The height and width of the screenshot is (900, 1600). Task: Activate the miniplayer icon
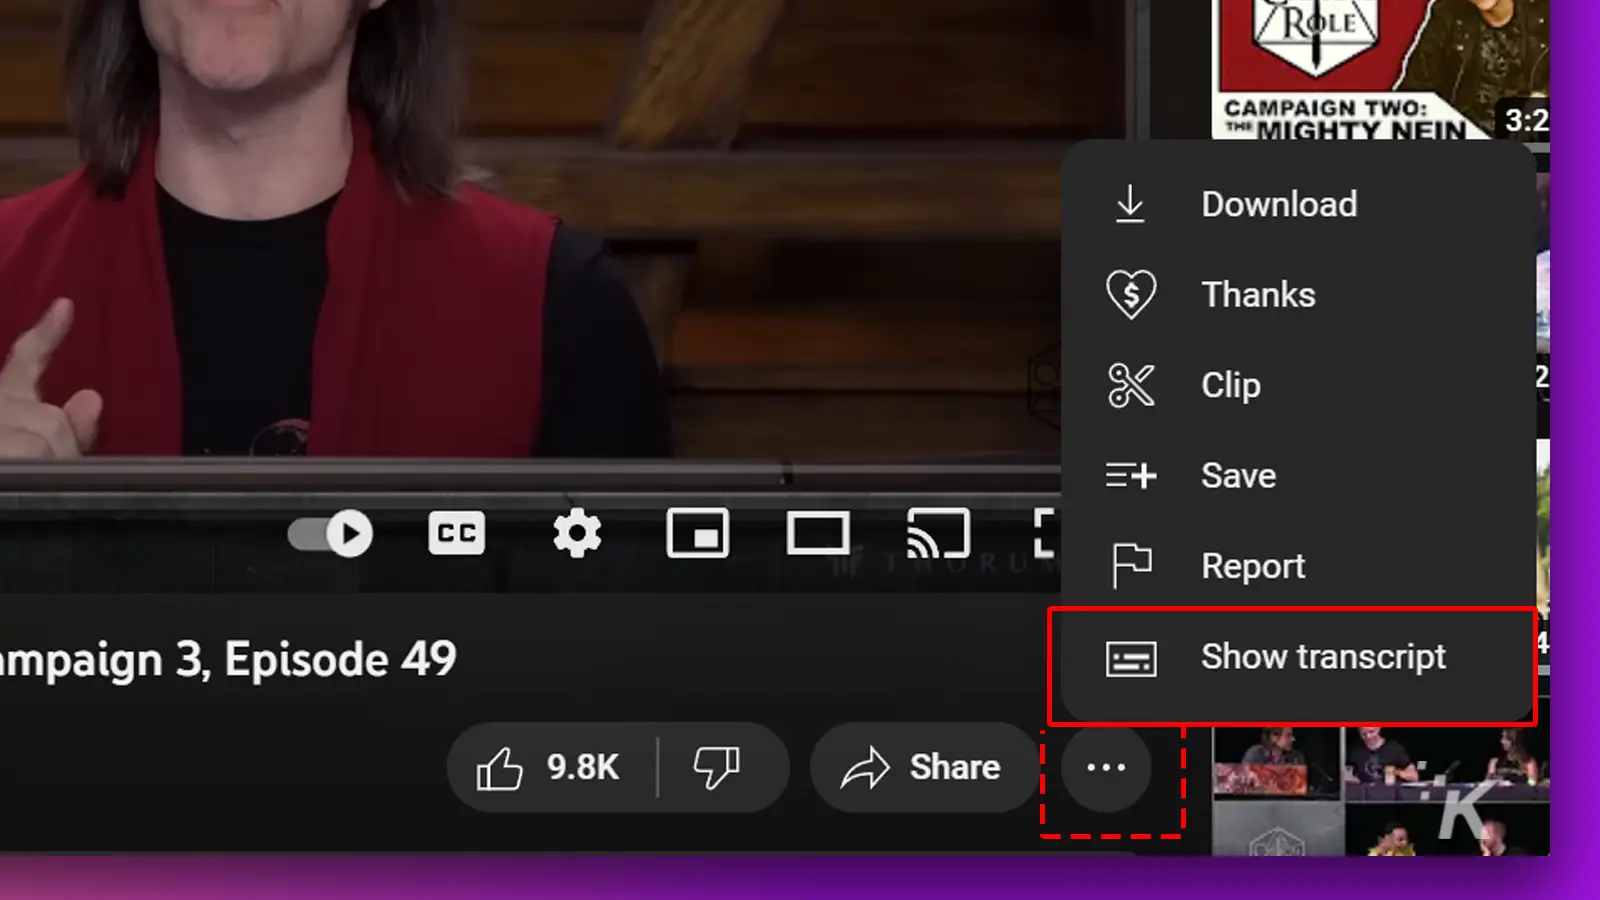coord(697,533)
